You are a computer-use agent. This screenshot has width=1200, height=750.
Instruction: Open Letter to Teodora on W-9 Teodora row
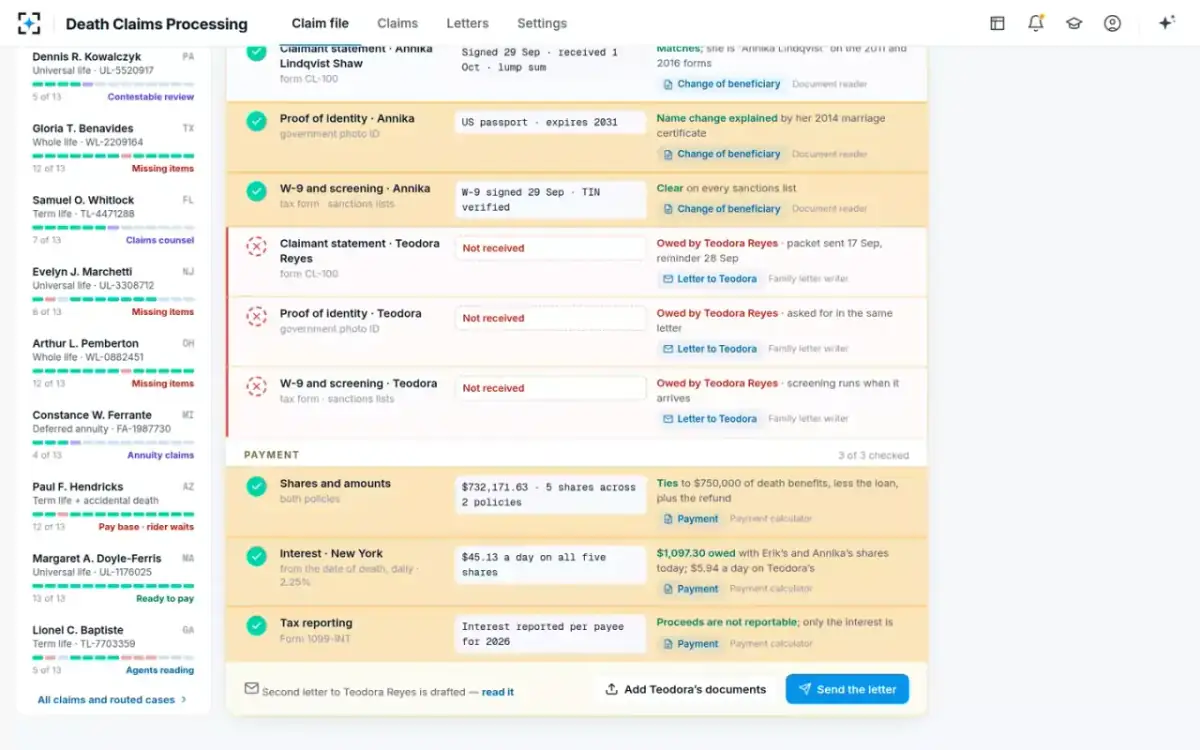tap(709, 419)
